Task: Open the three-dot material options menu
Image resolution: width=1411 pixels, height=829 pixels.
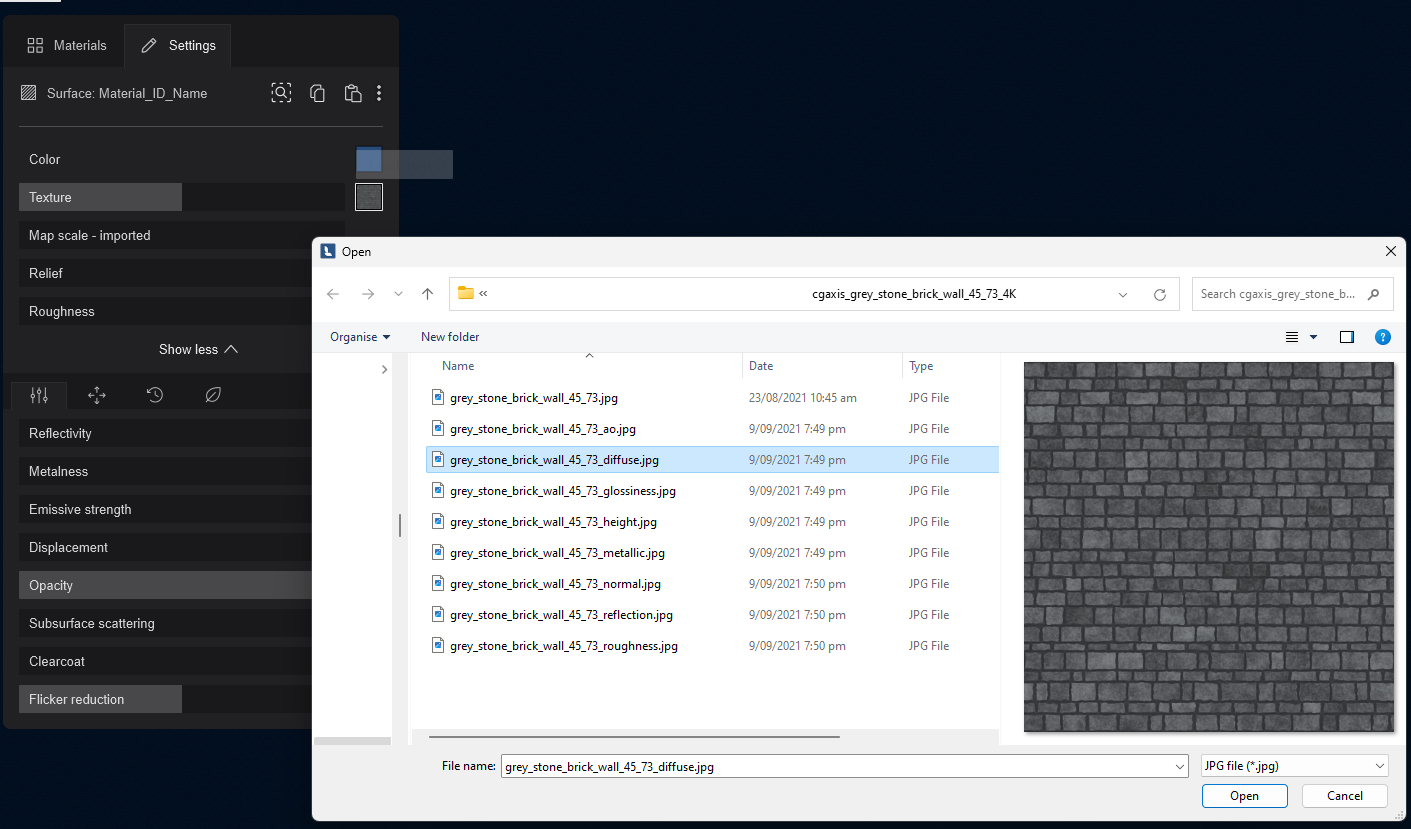Action: [x=379, y=93]
